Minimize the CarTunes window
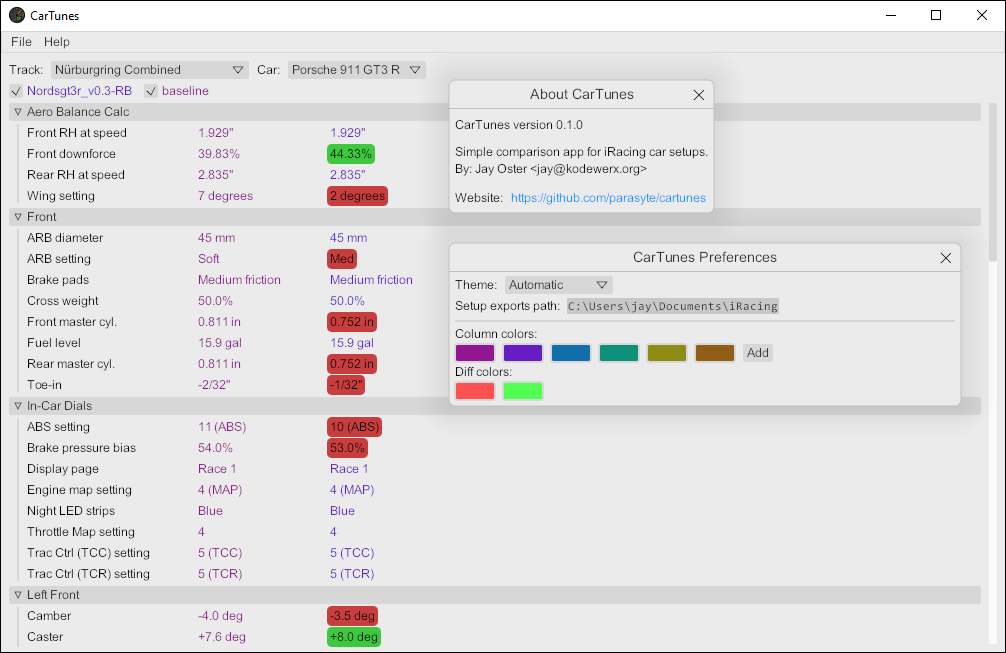 pos(891,15)
